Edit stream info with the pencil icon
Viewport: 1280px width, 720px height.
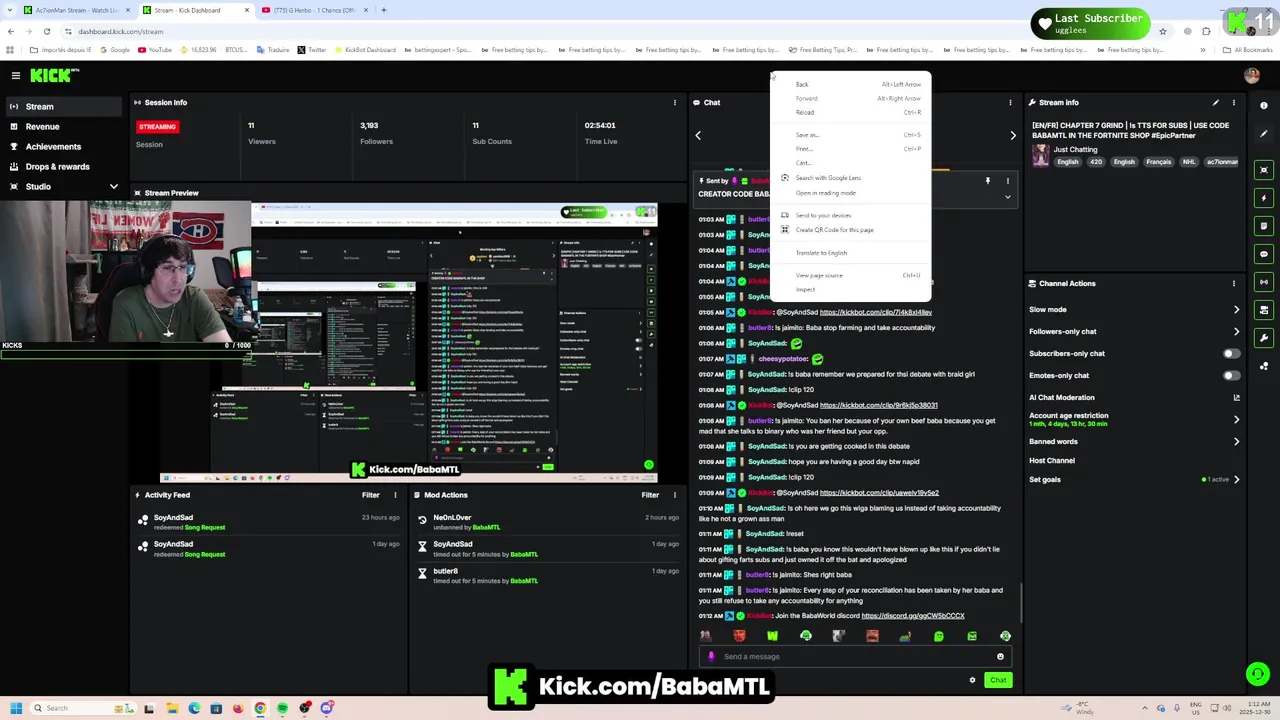coord(1215,102)
